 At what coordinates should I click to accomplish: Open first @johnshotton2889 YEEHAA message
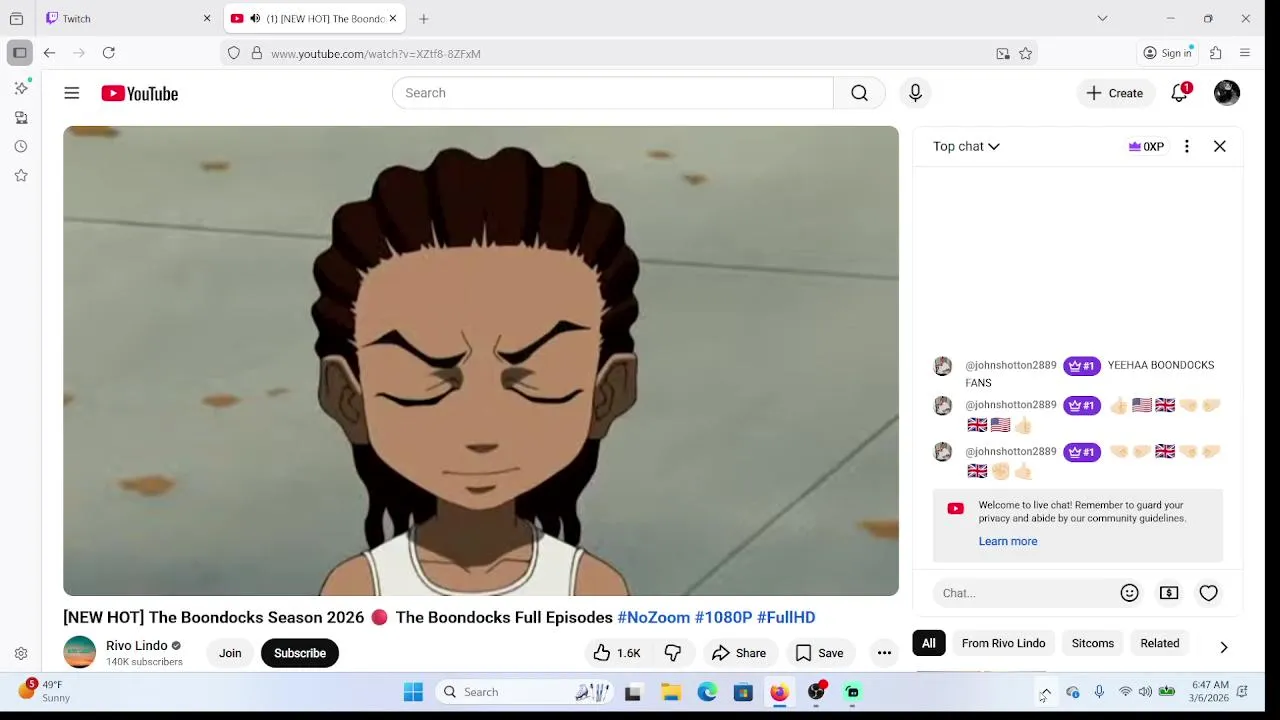[1078, 373]
